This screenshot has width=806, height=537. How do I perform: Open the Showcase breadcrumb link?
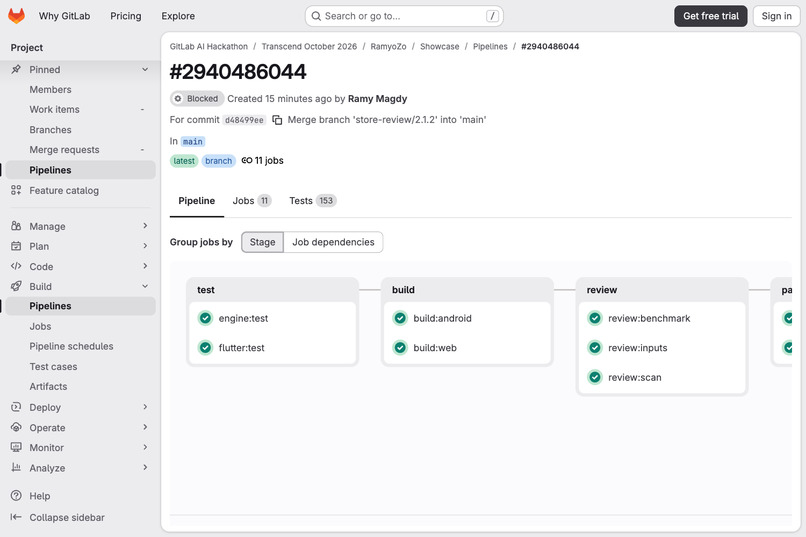point(439,46)
